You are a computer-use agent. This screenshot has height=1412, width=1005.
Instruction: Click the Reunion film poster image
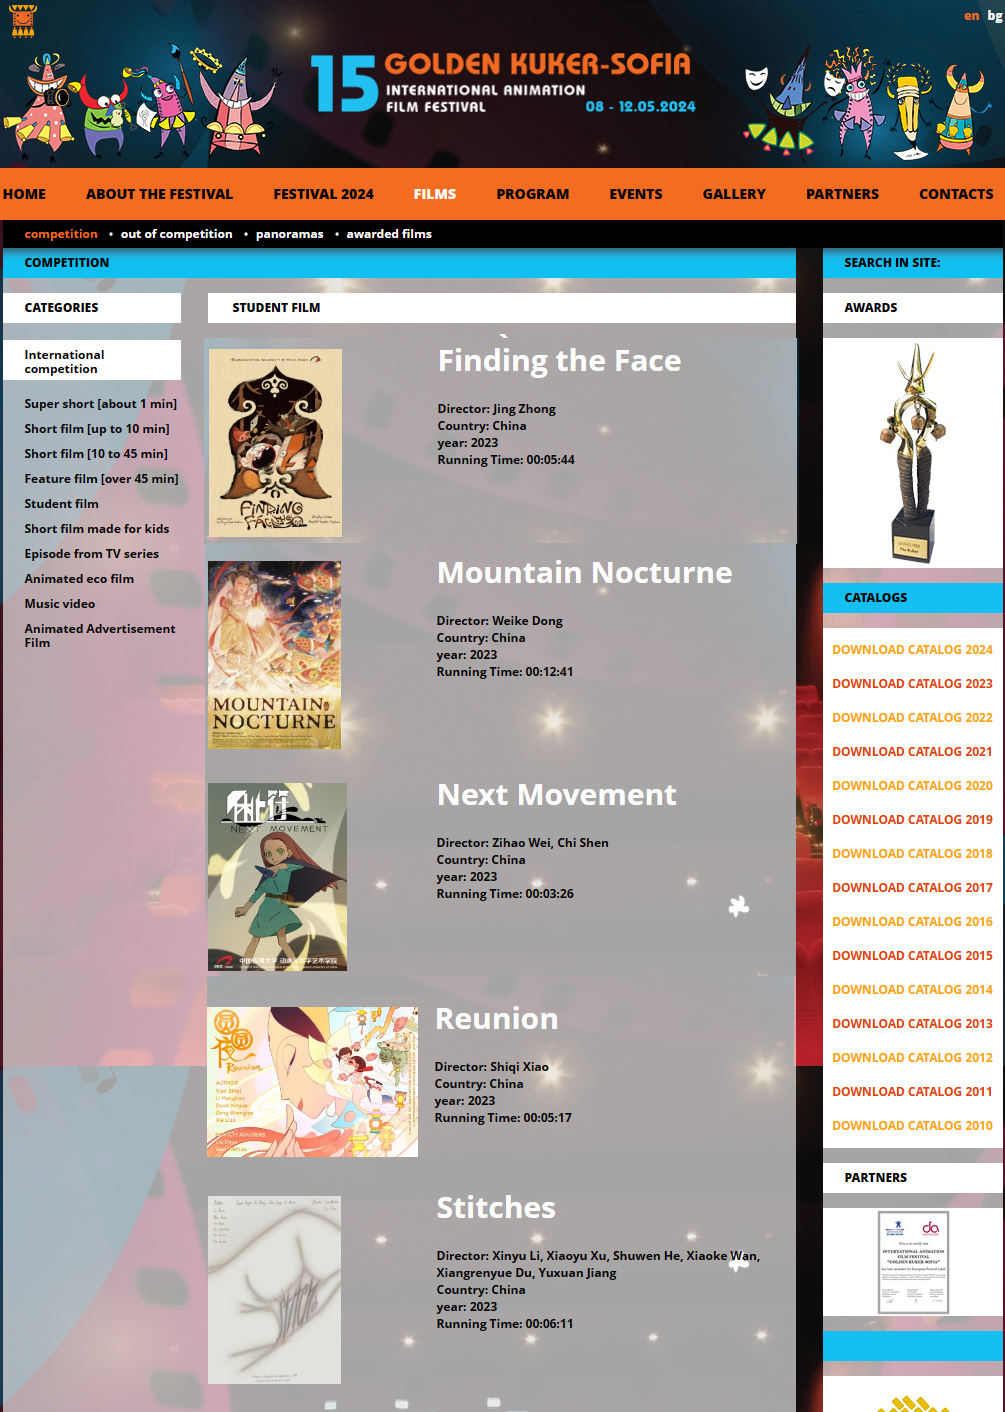(x=312, y=1082)
